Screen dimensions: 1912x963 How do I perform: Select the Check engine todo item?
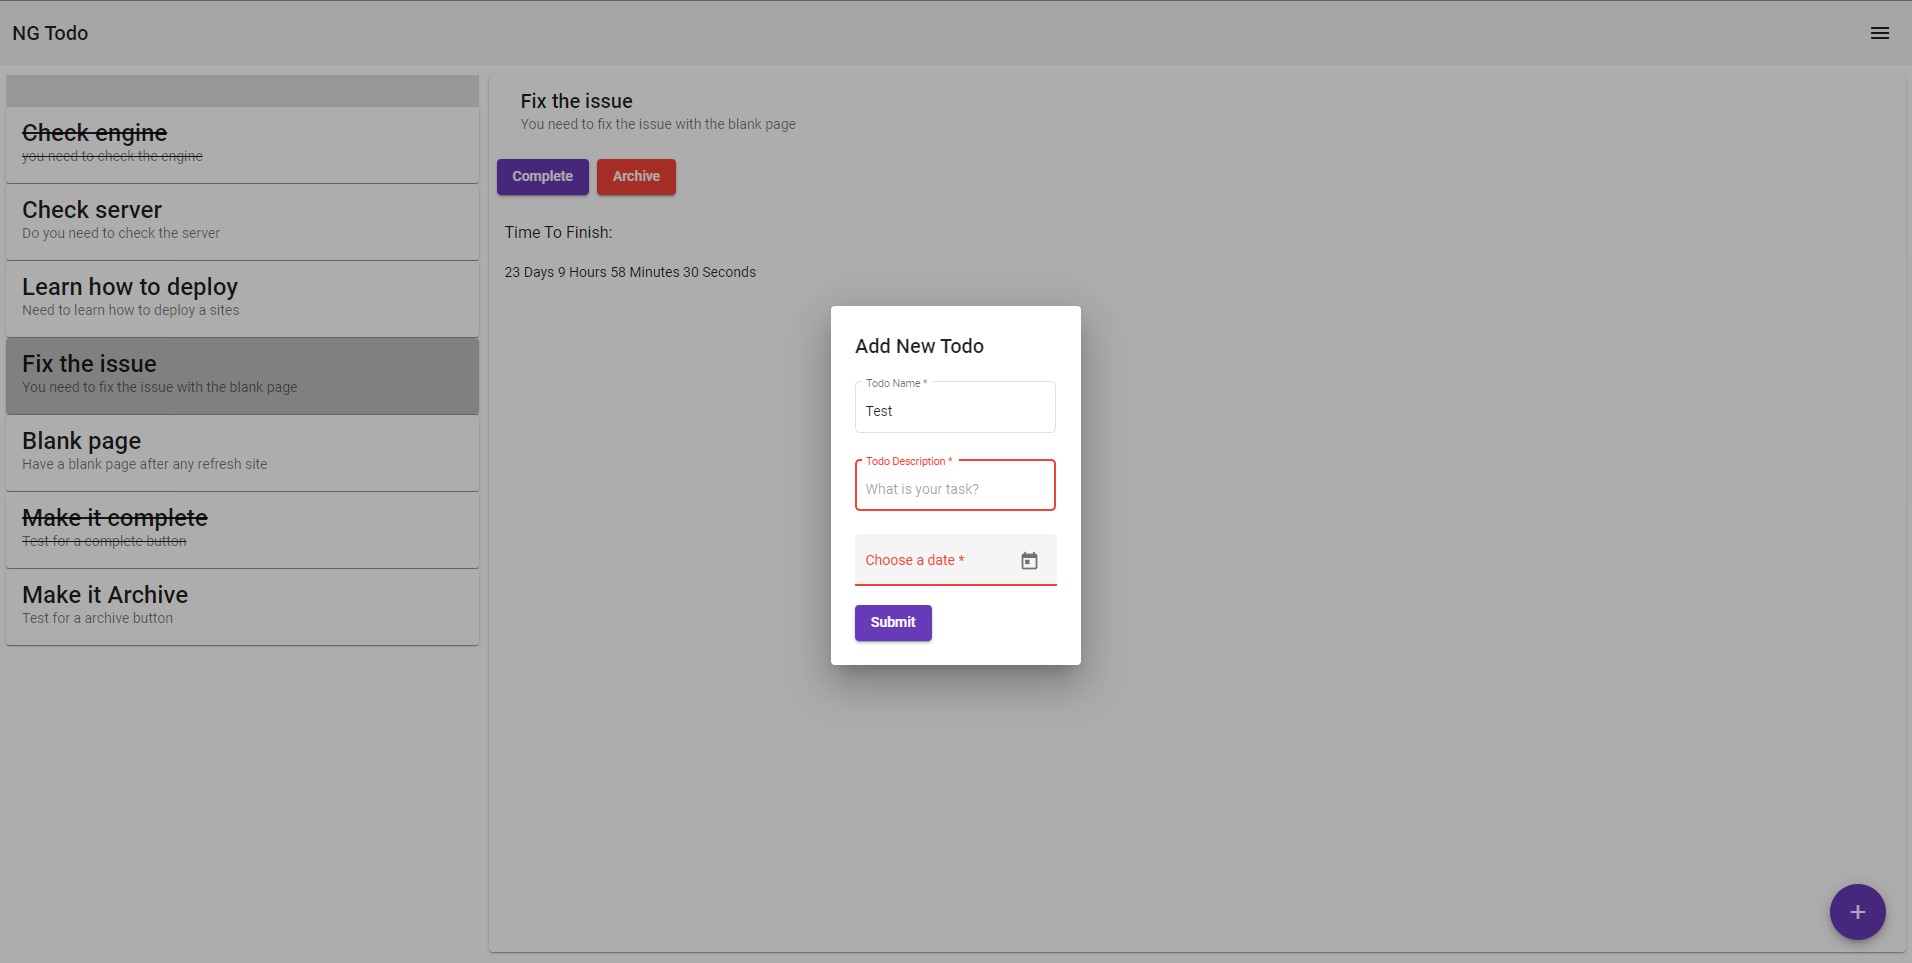(242, 145)
